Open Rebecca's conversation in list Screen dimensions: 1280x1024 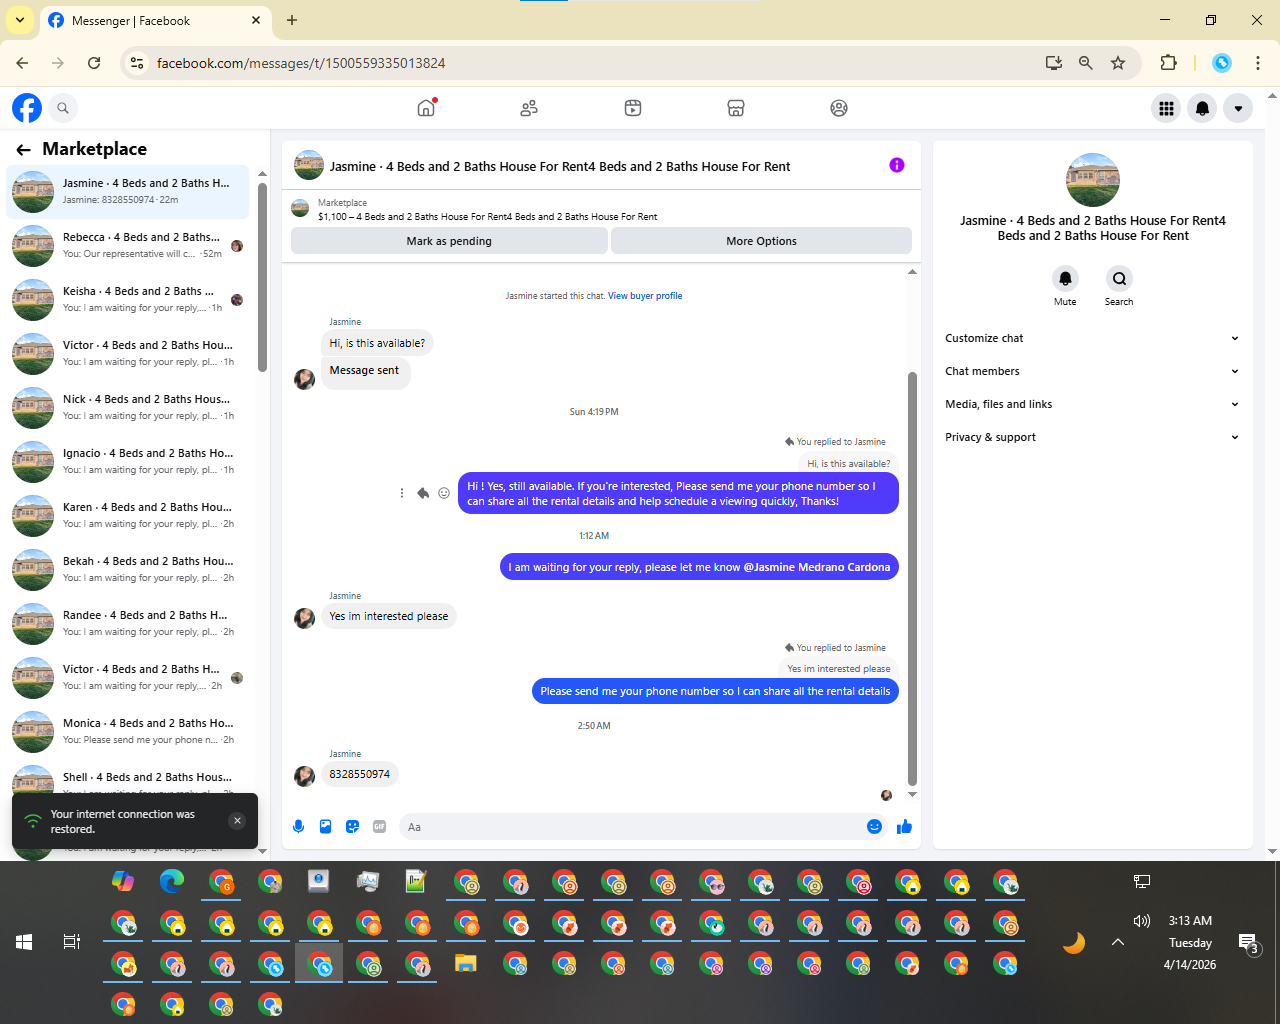tap(128, 245)
